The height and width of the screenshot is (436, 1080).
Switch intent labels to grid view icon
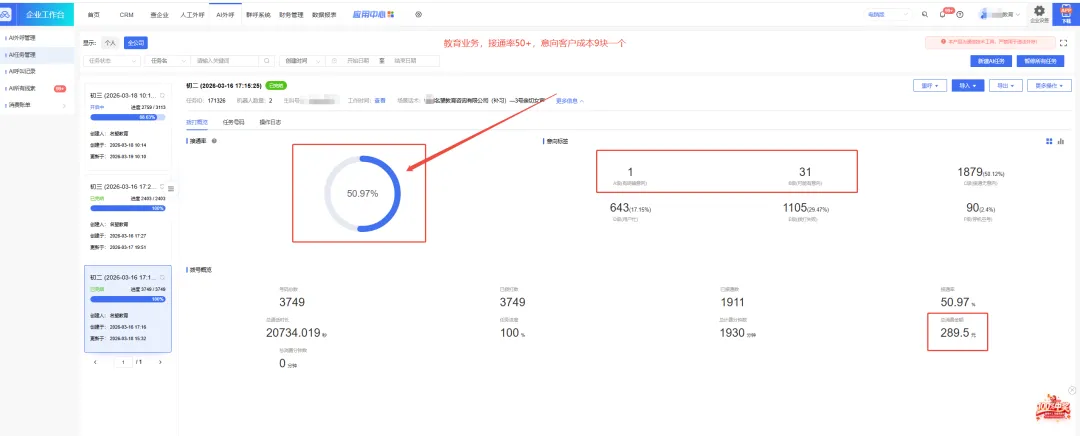pos(1049,141)
